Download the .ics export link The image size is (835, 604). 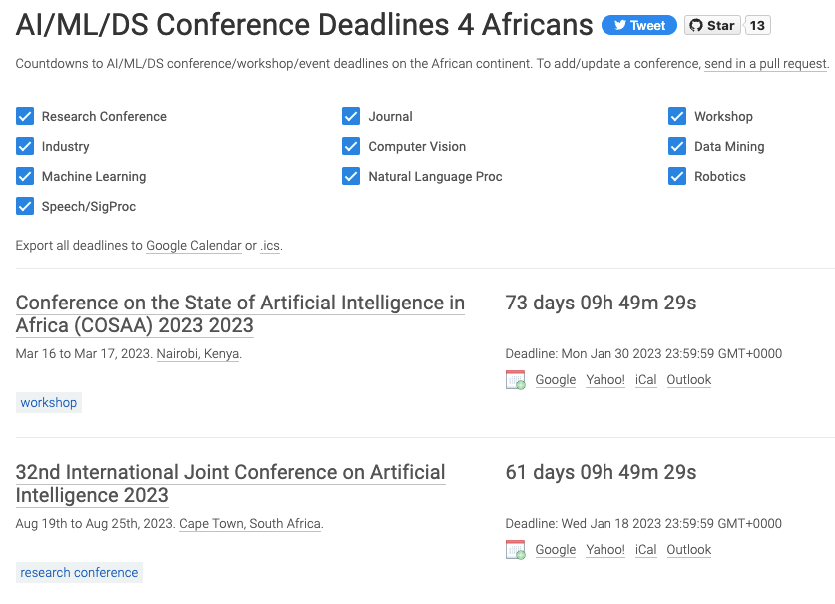coord(270,246)
